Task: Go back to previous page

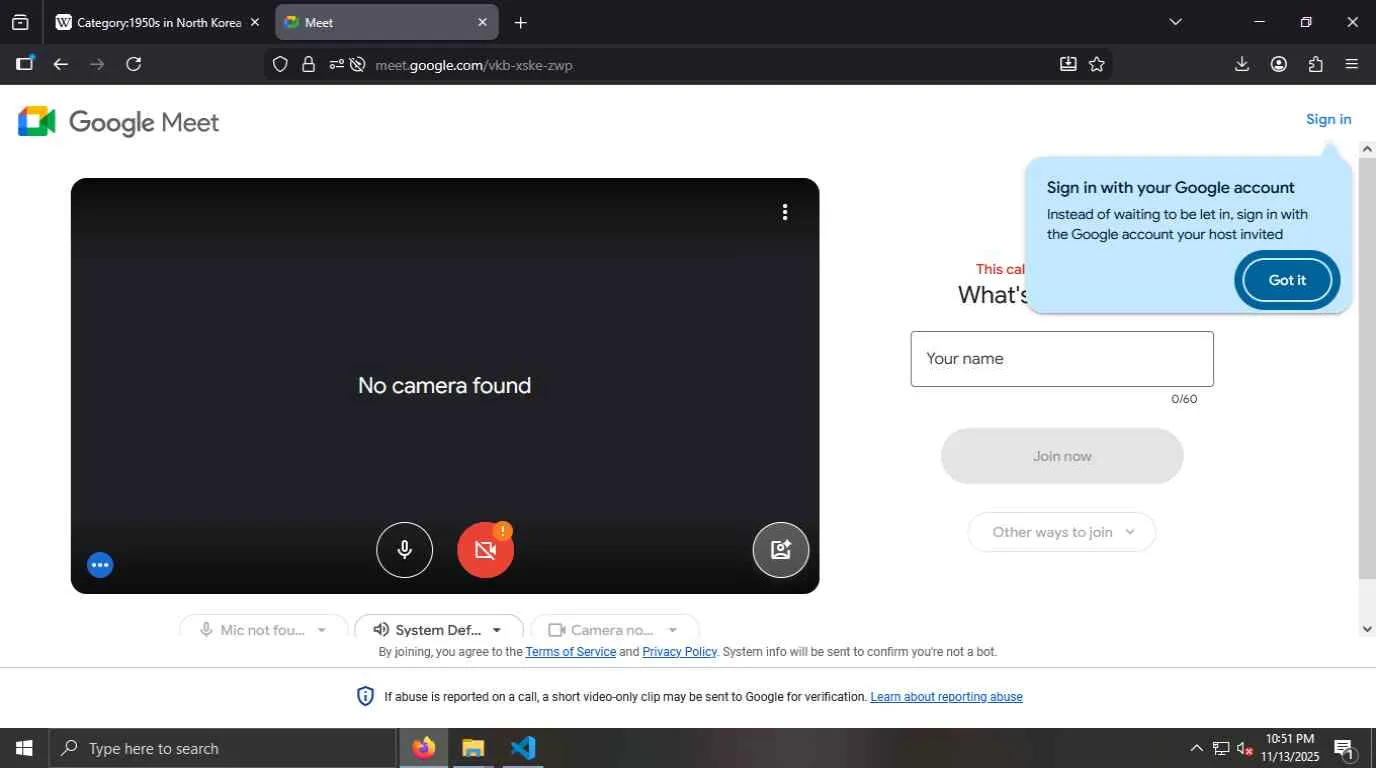Action: pos(61,64)
